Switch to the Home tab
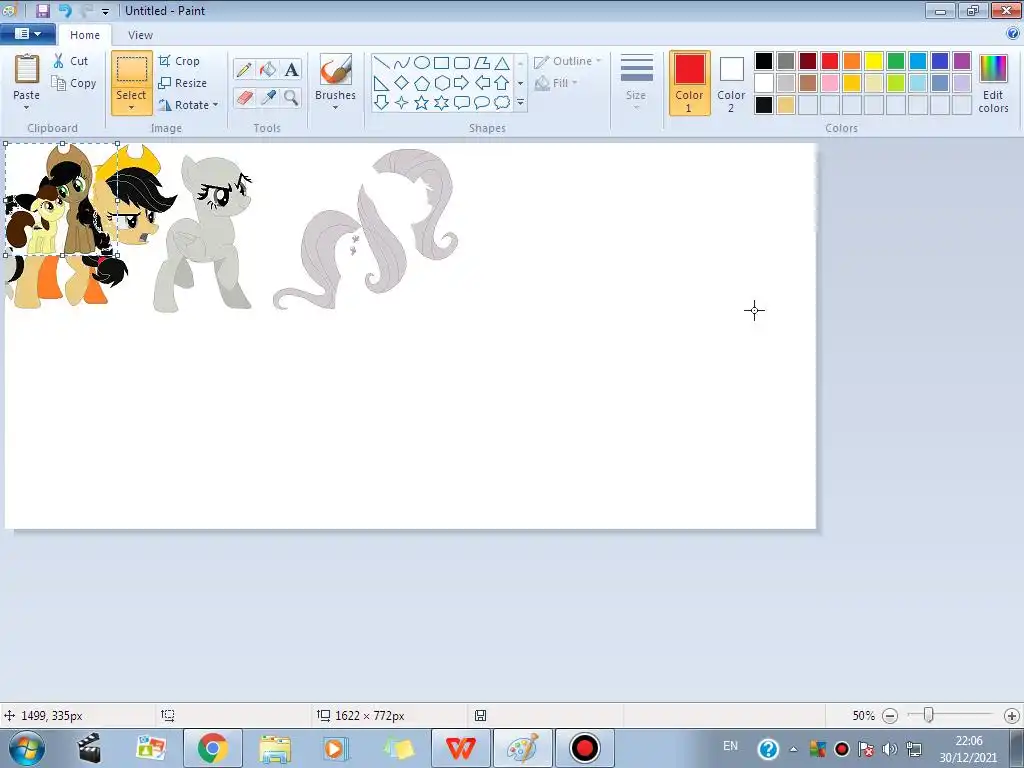Image resolution: width=1024 pixels, height=768 pixels. tap(85, 35)
